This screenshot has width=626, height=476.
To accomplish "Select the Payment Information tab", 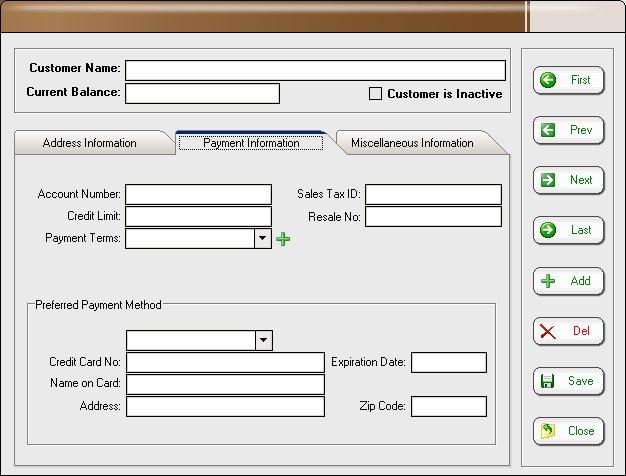I will 251,143.
